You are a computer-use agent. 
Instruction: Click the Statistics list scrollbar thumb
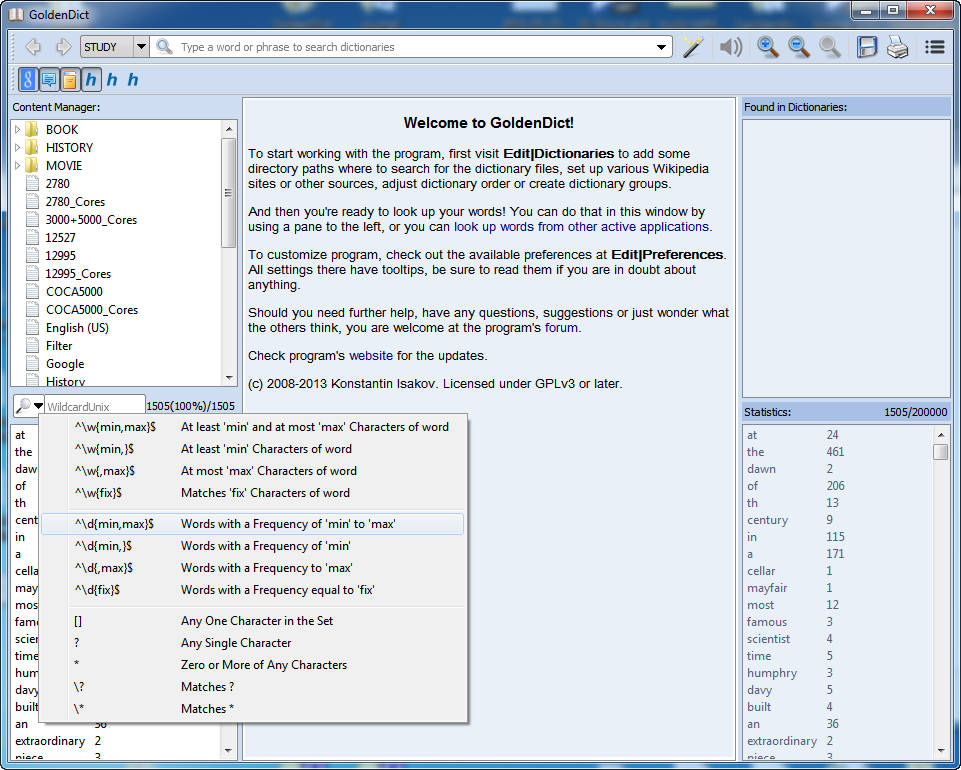(940, 452)
